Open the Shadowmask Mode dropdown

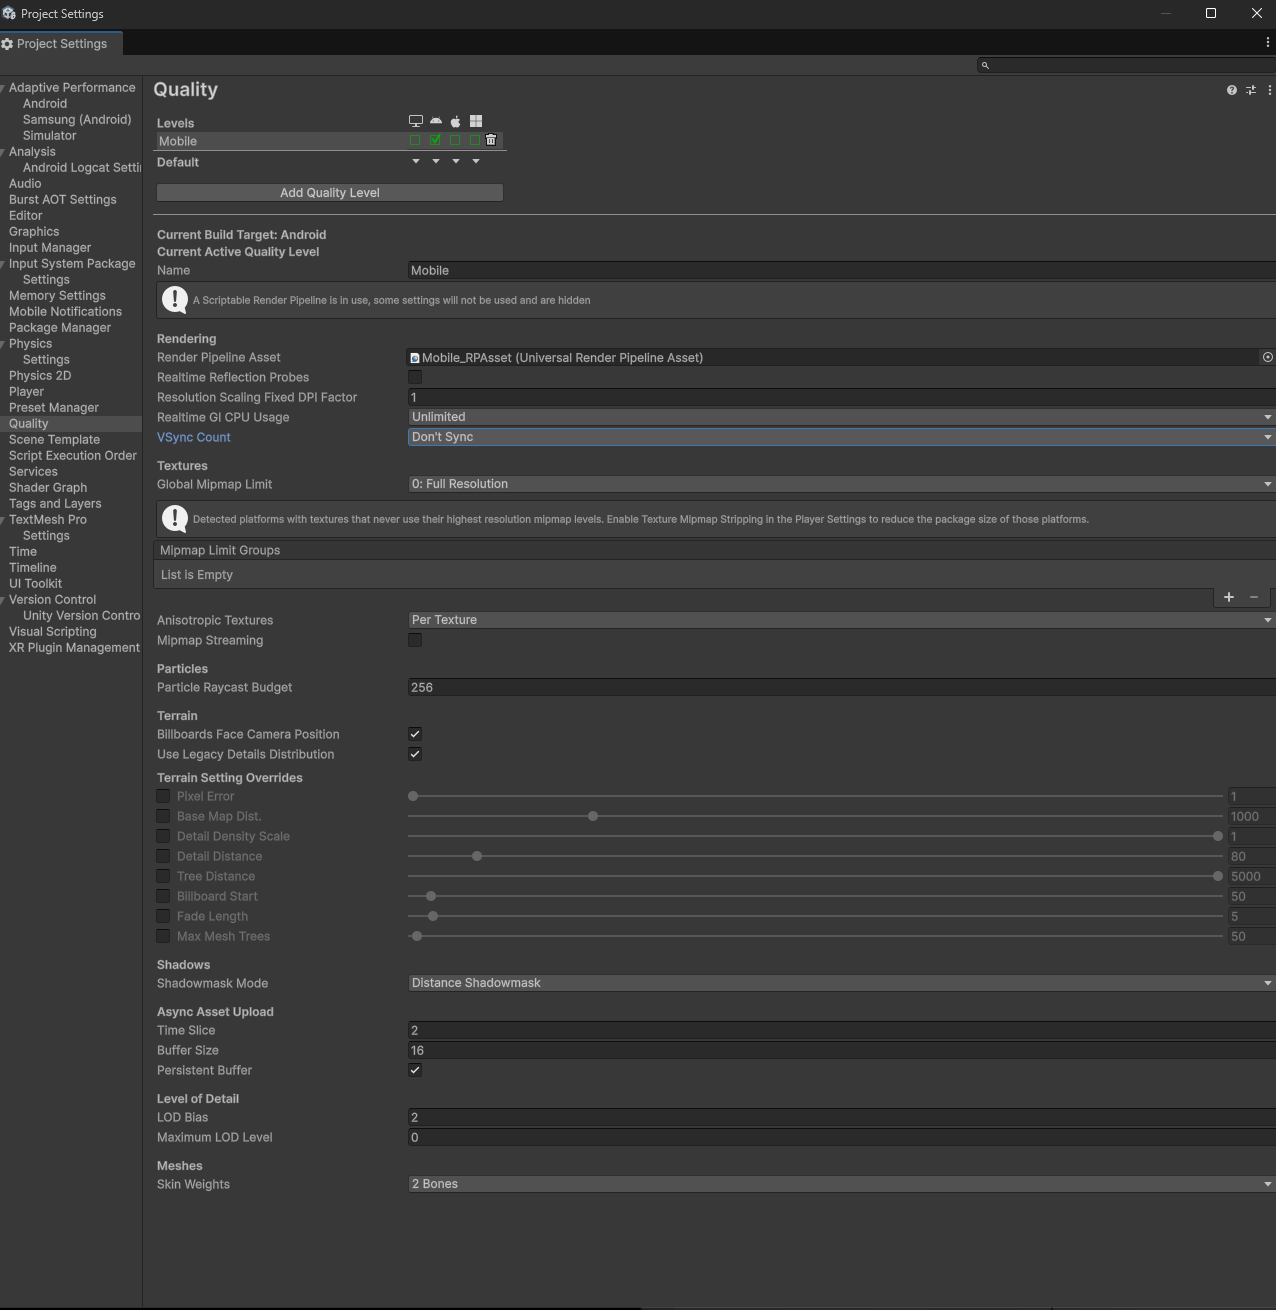840,983
